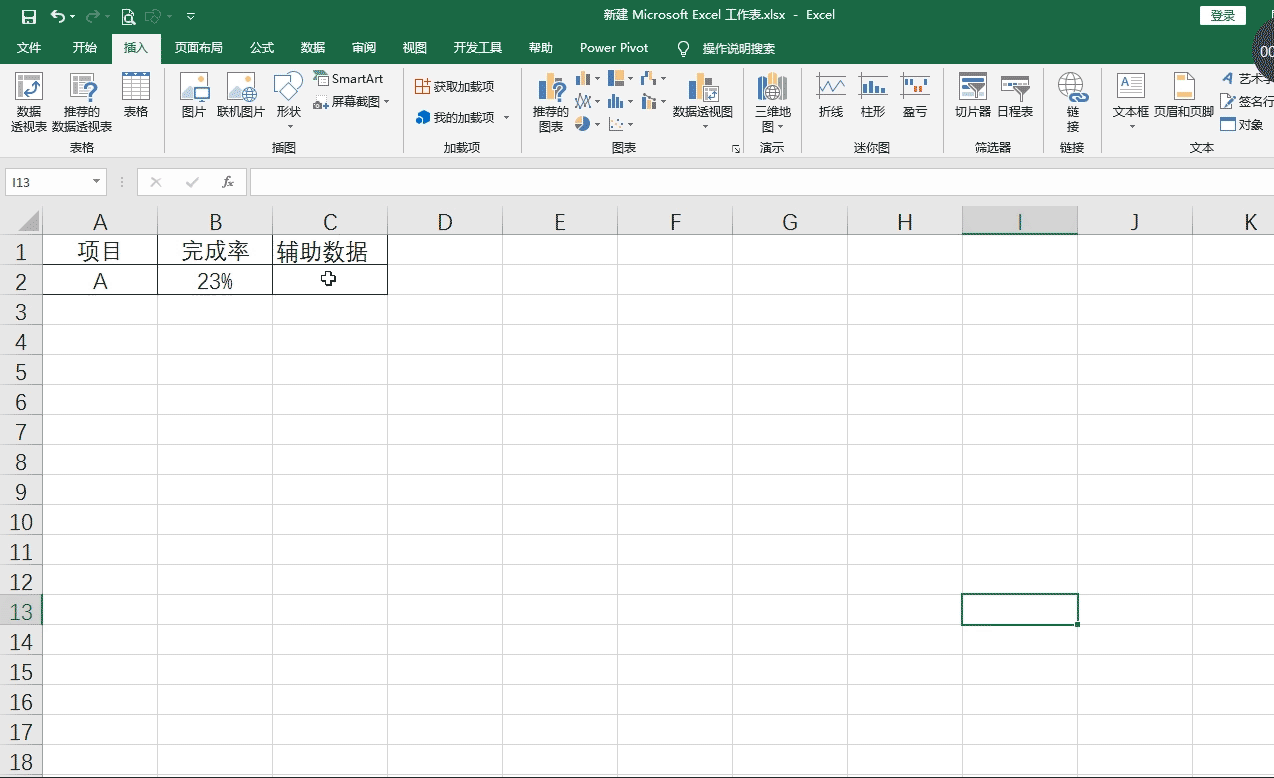Viewport: 1274px width, 778px height.
Task: Click the Insert Function fx button
Action: point(228,182)
